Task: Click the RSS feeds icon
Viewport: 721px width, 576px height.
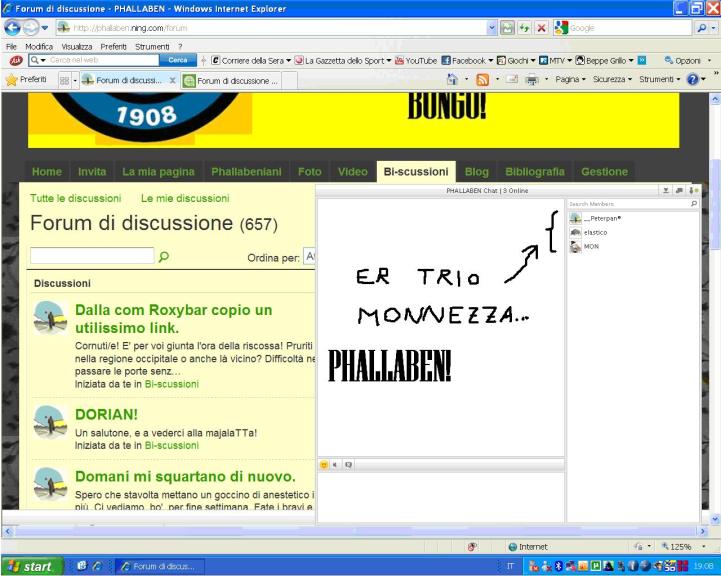Action: click(481, 80)
